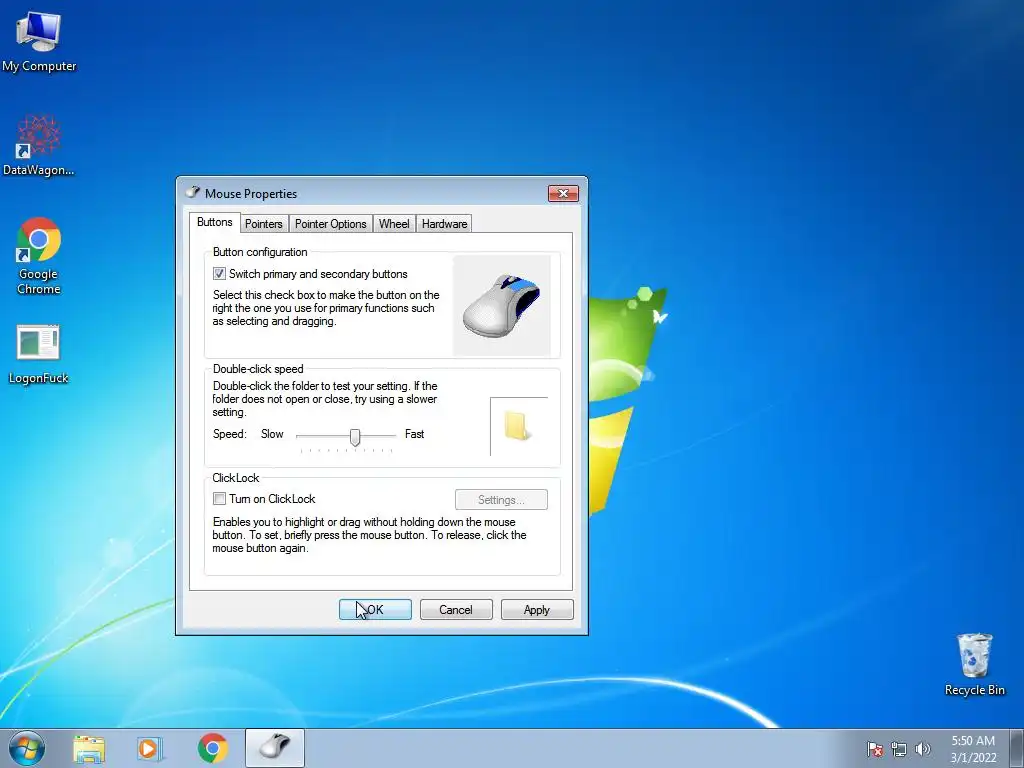Click the Apply button
Screen dimensions: 1024x768
537,609
